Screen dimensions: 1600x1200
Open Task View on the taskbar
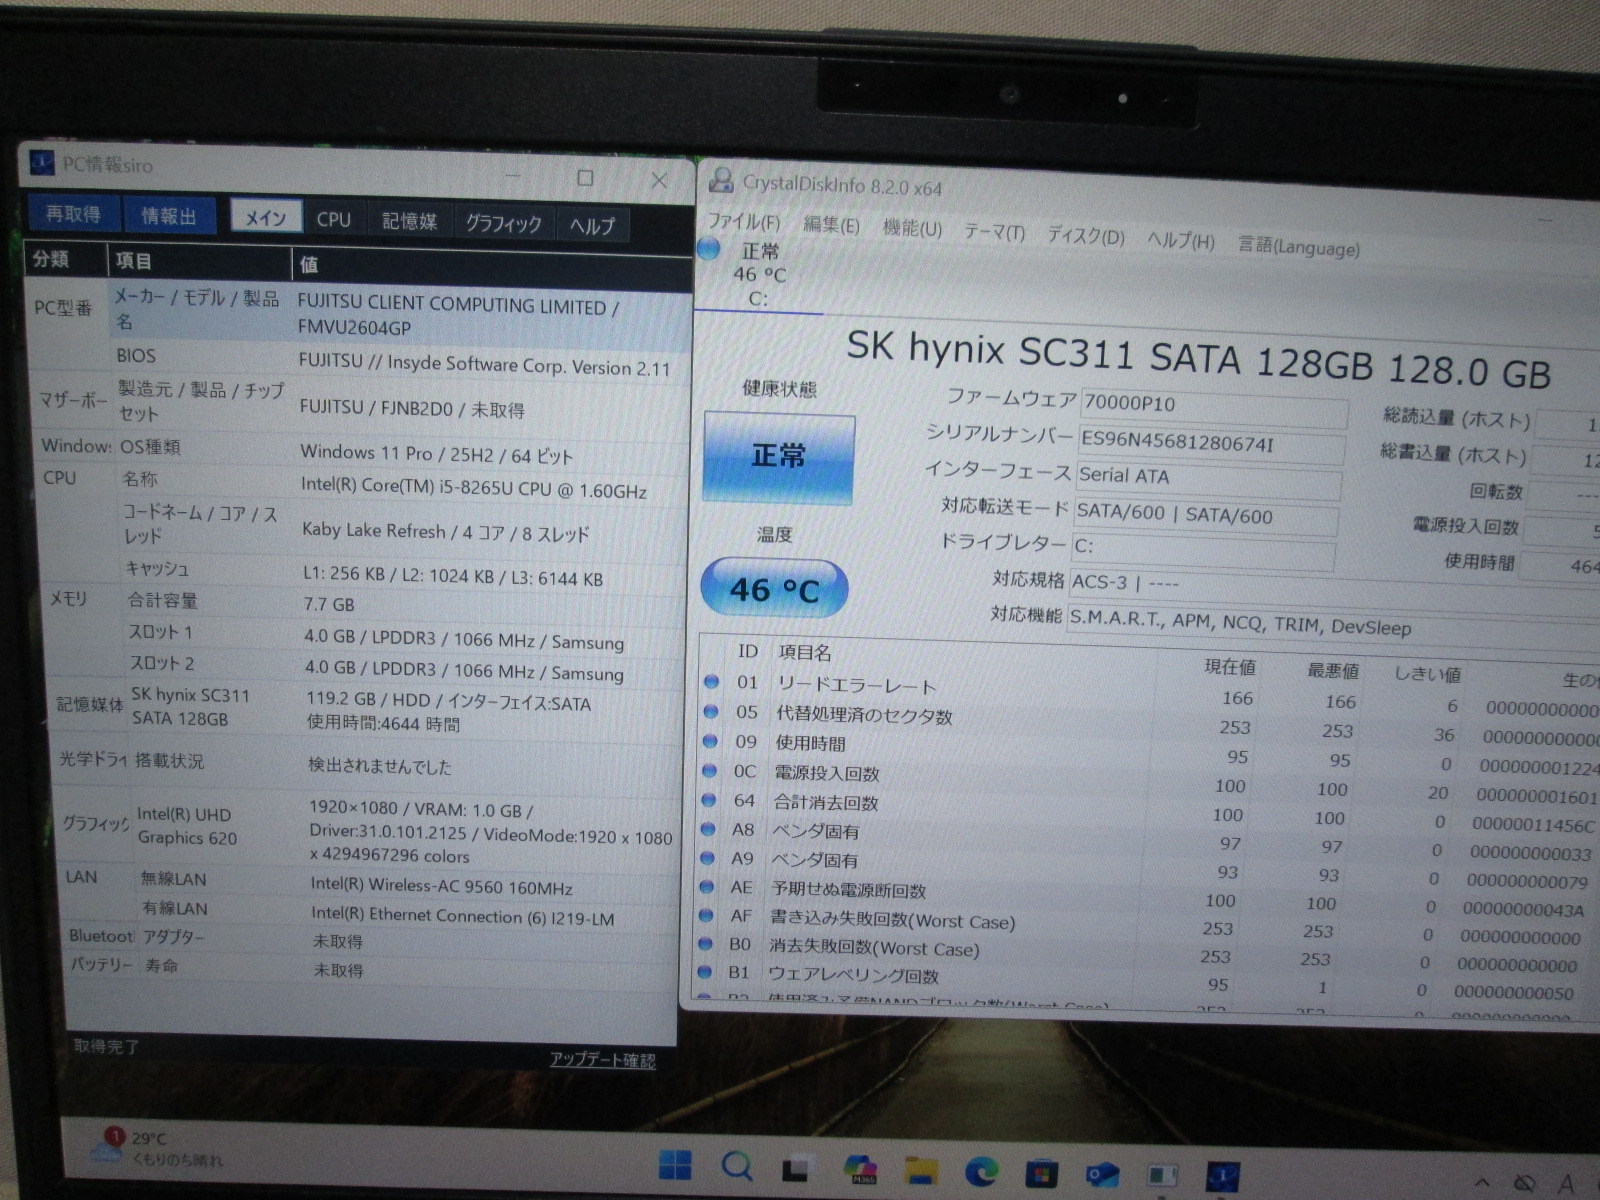click(799, 1168)
